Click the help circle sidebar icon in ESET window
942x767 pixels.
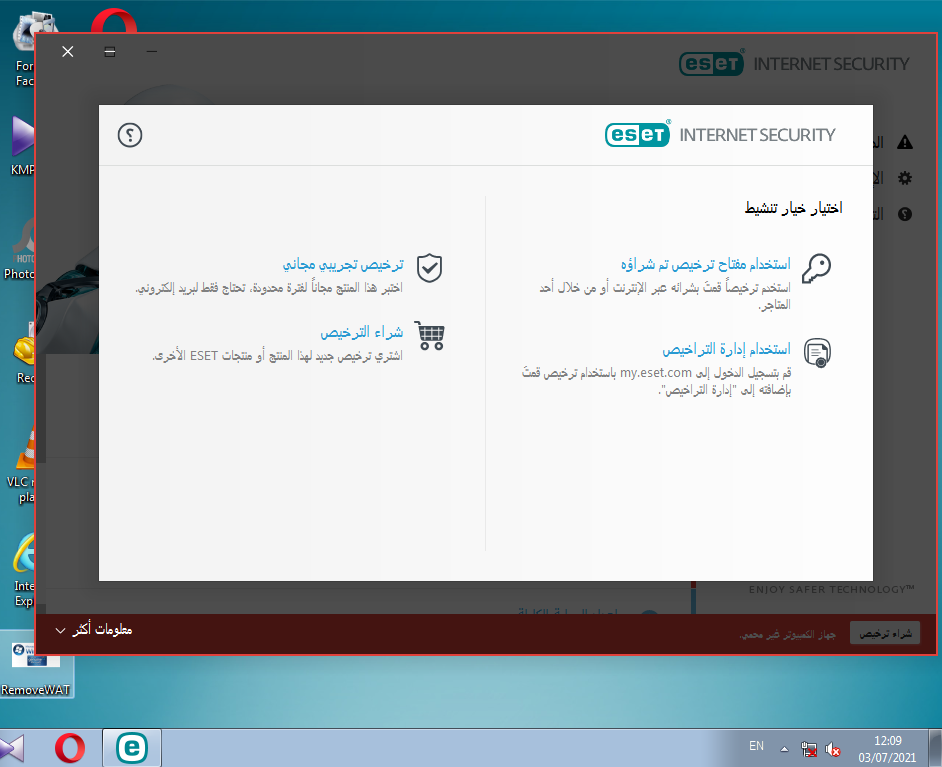click(x=905, y=214)
